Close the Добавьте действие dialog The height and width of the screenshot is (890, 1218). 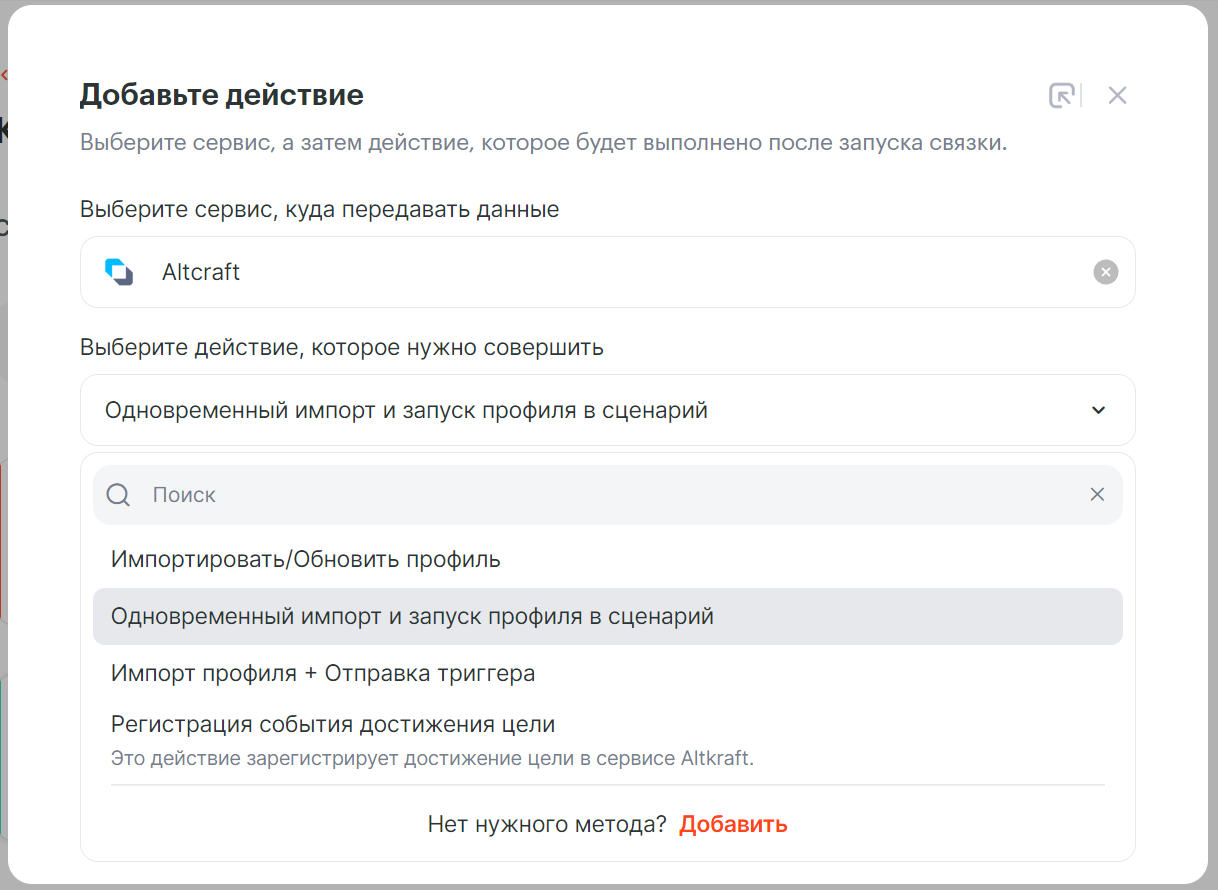pyautogui.click(x=1118, y=95)
